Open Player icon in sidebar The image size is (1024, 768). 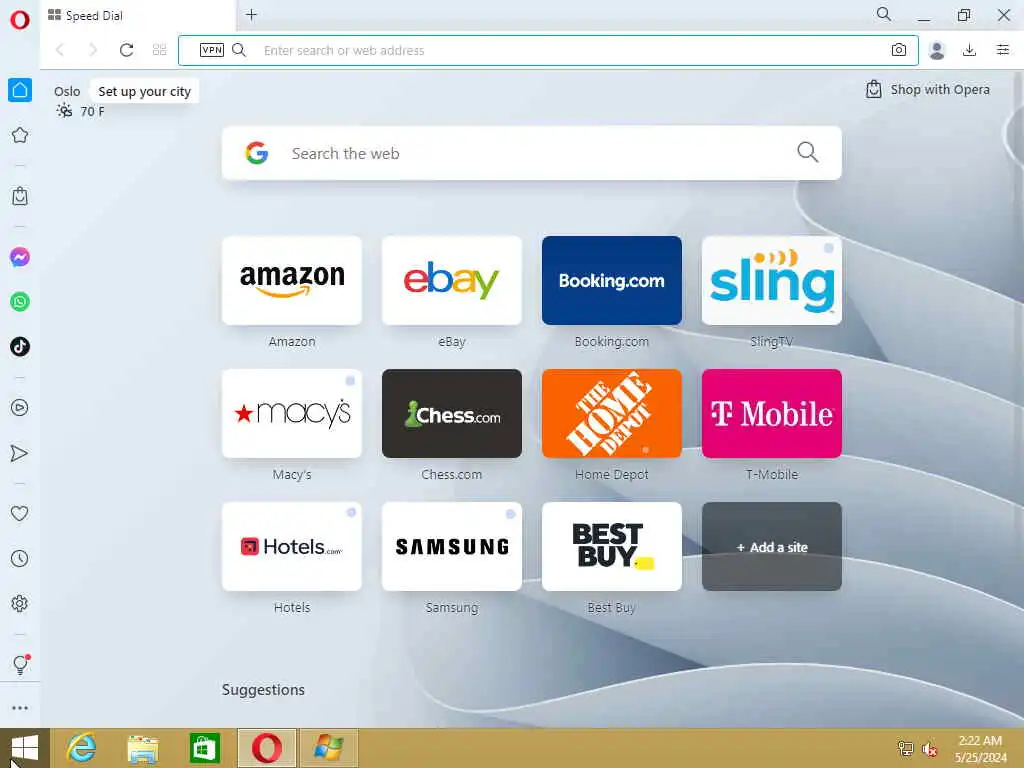coord(20,408)
